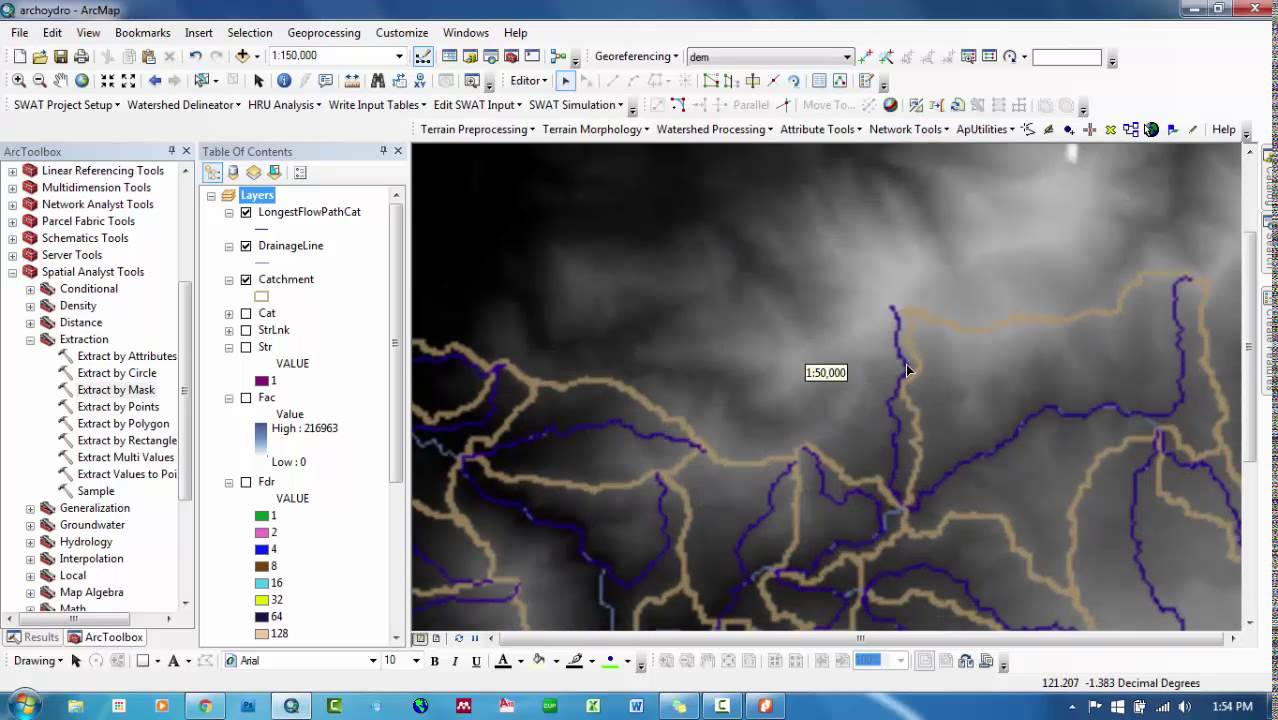This screenshot has height=720, width=1278.
Task: Collapse the Spatial Analyst Tools toolbox
Action: (12, 272)
